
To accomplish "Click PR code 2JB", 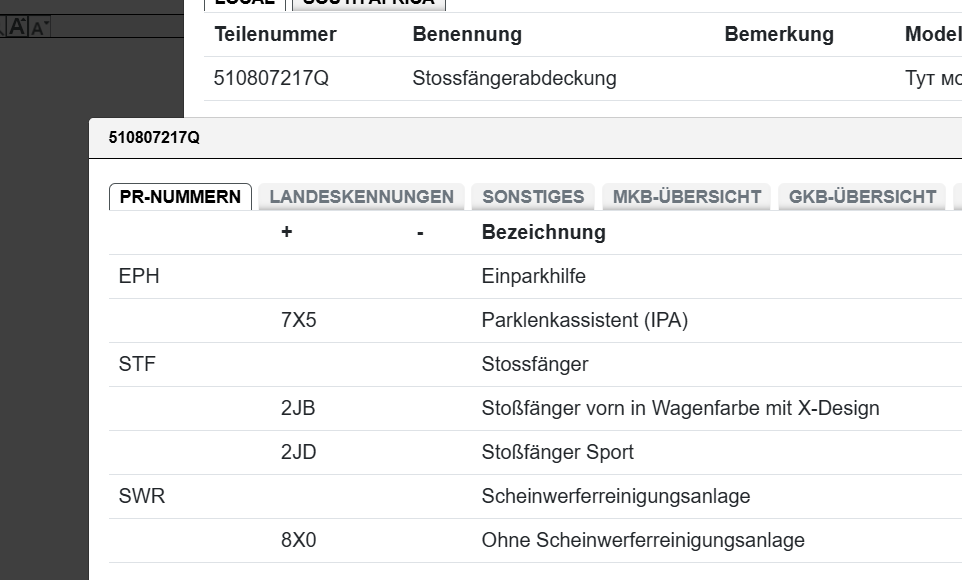I will point(298,408).
